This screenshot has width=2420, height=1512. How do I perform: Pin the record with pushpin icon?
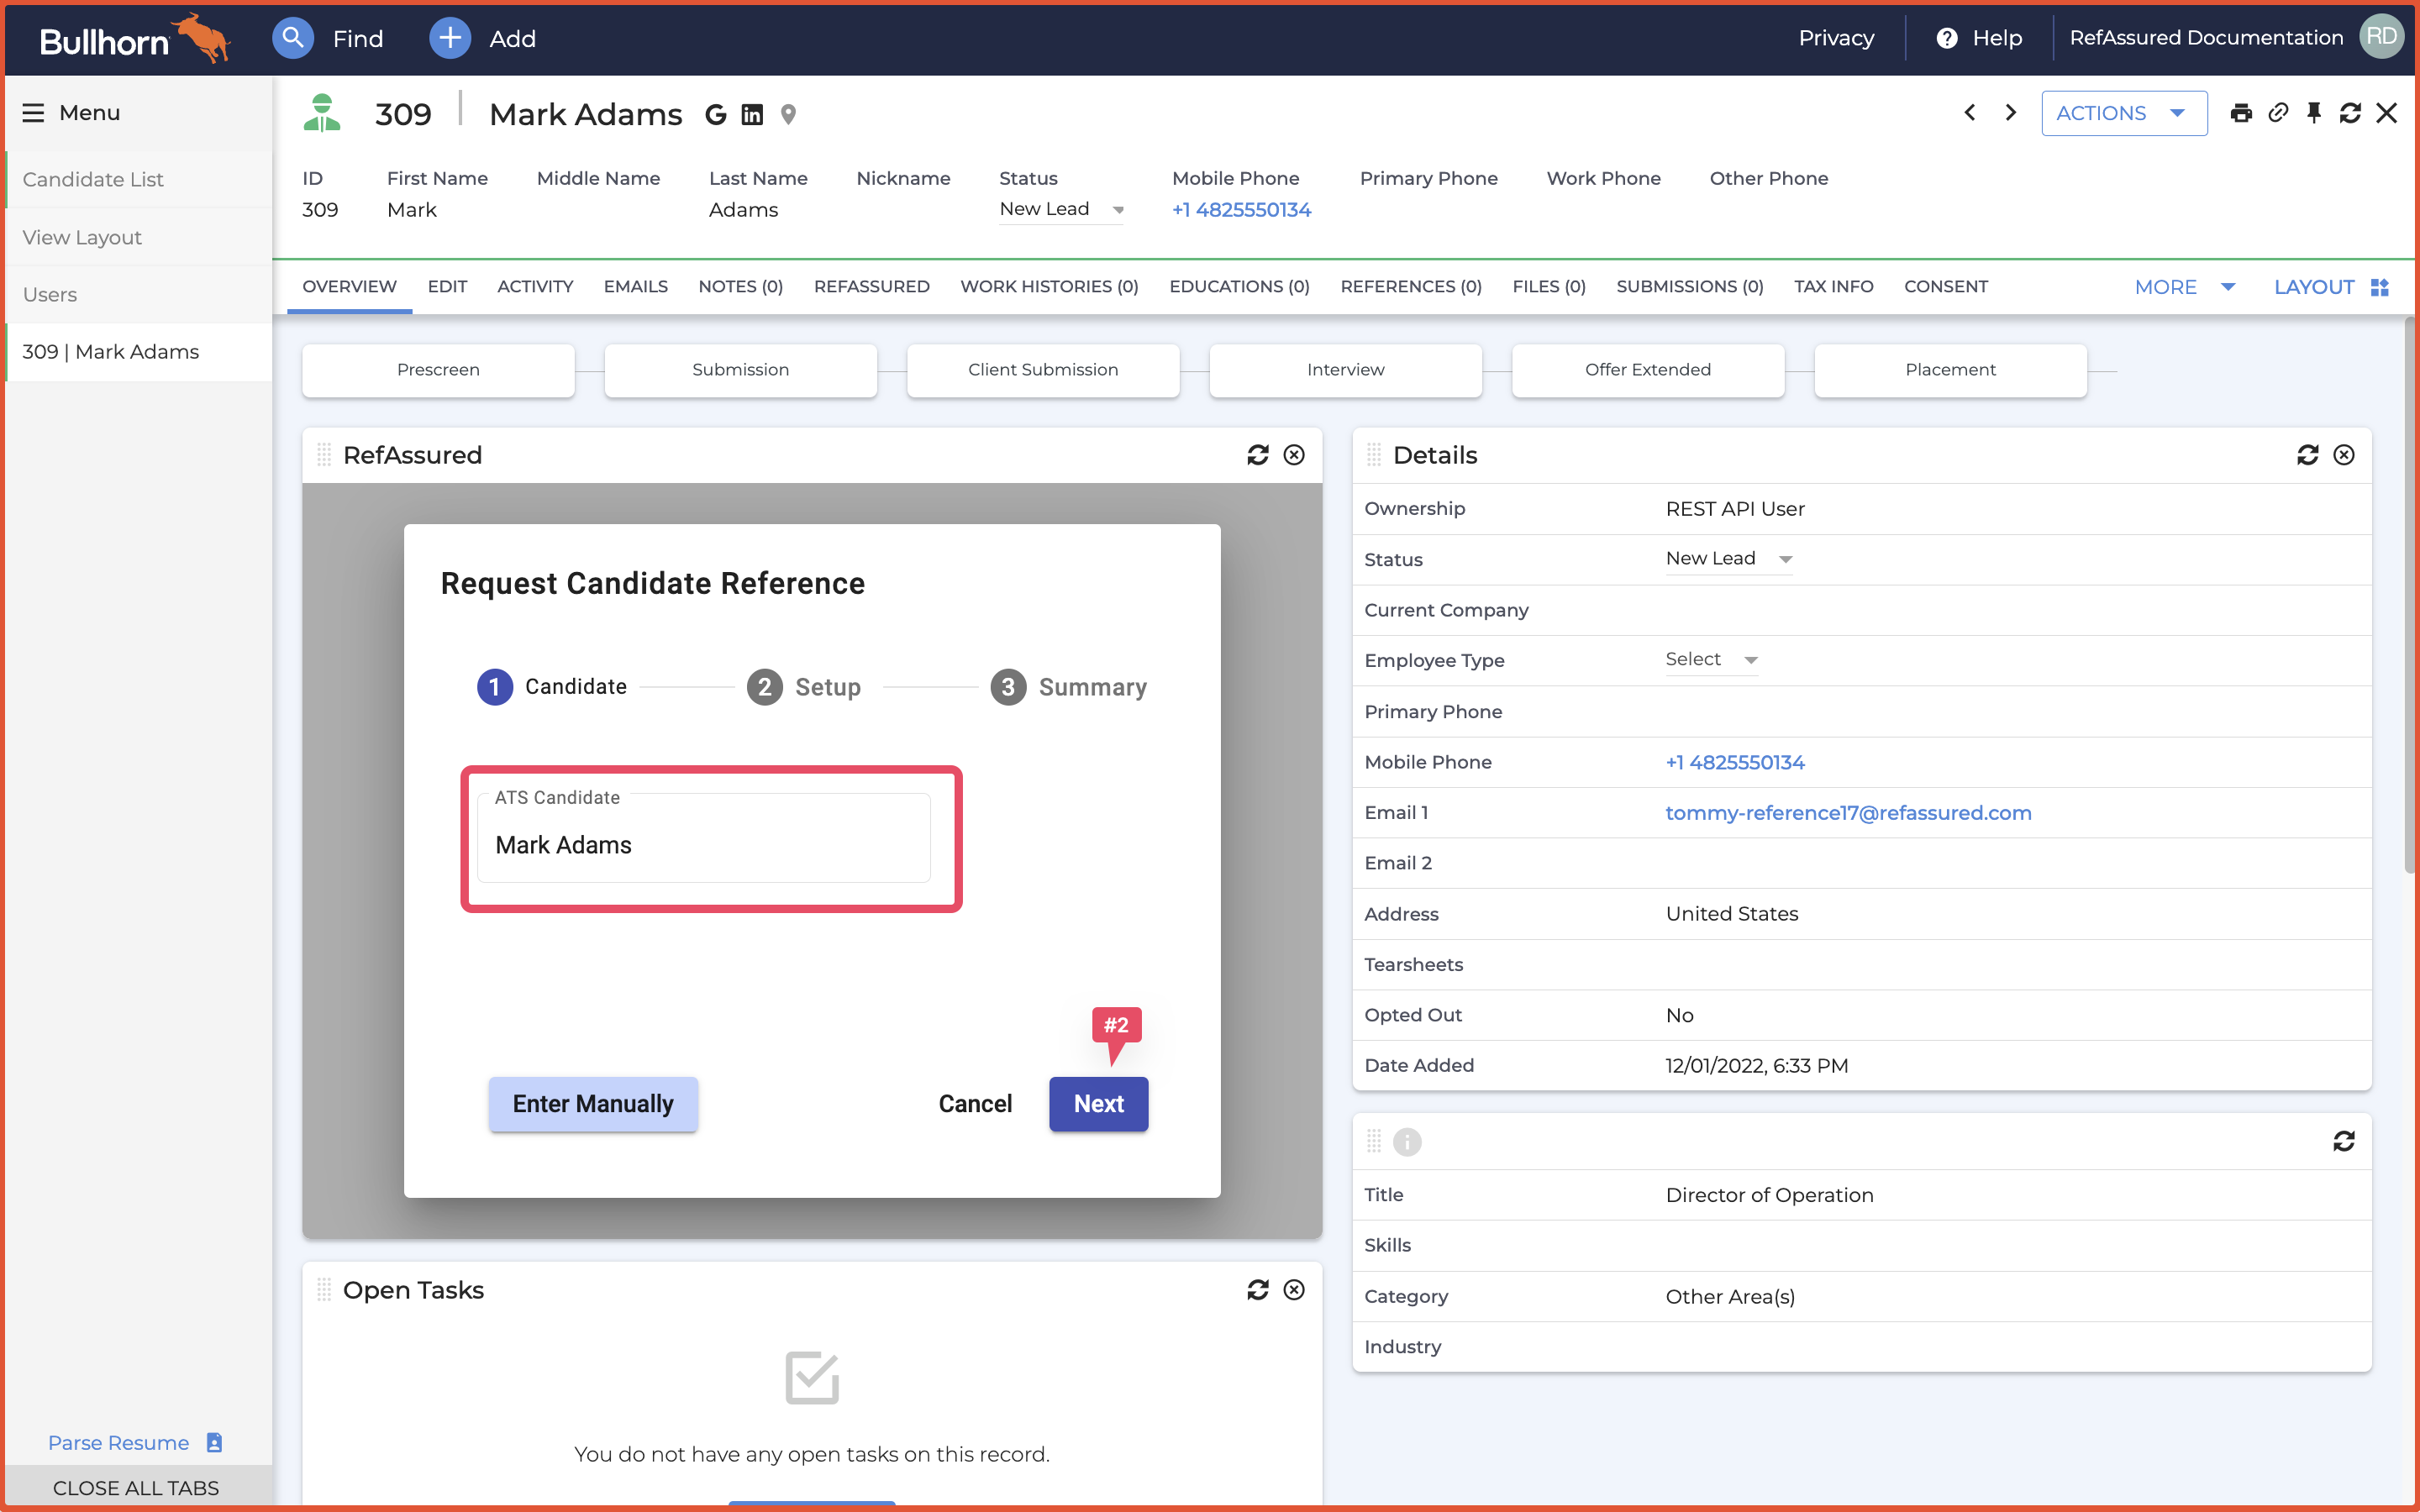tap(2314, 113)
